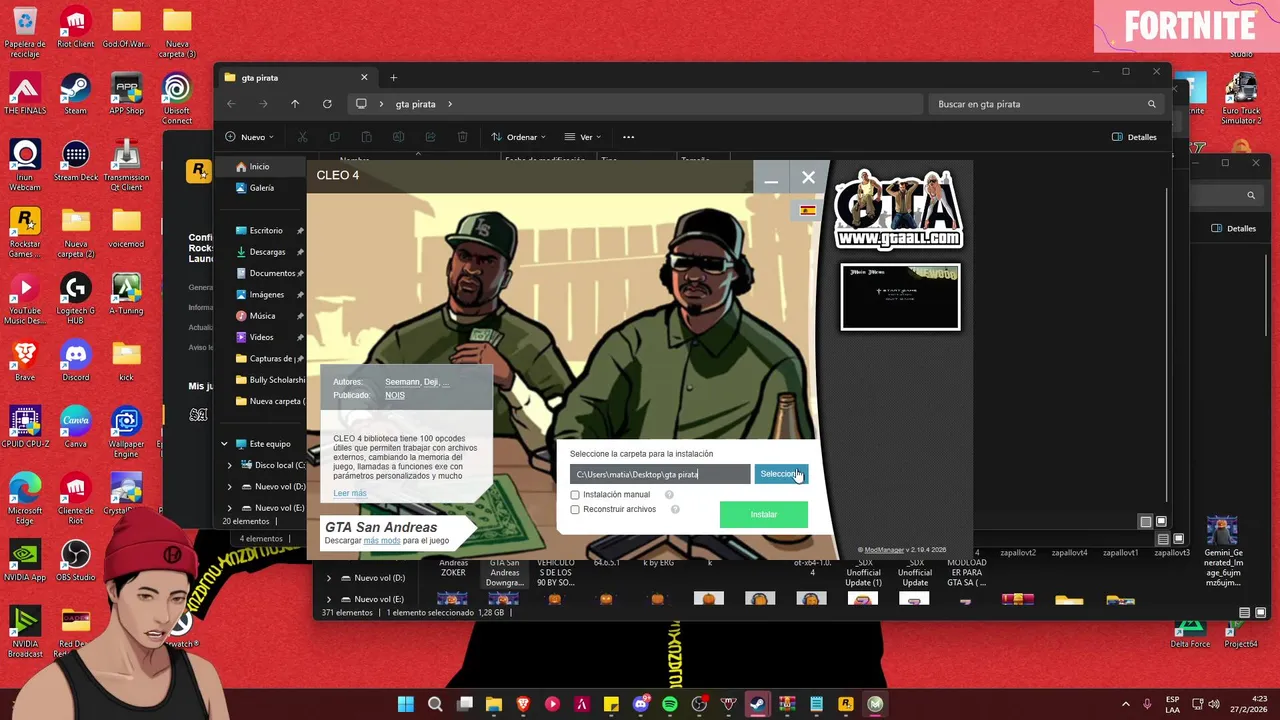Switch to large icons view in gta pirata status bar
Image resolution: width=1280 pixels, height=720 pixels.
pyautogui.click(x=1161, y=521)
